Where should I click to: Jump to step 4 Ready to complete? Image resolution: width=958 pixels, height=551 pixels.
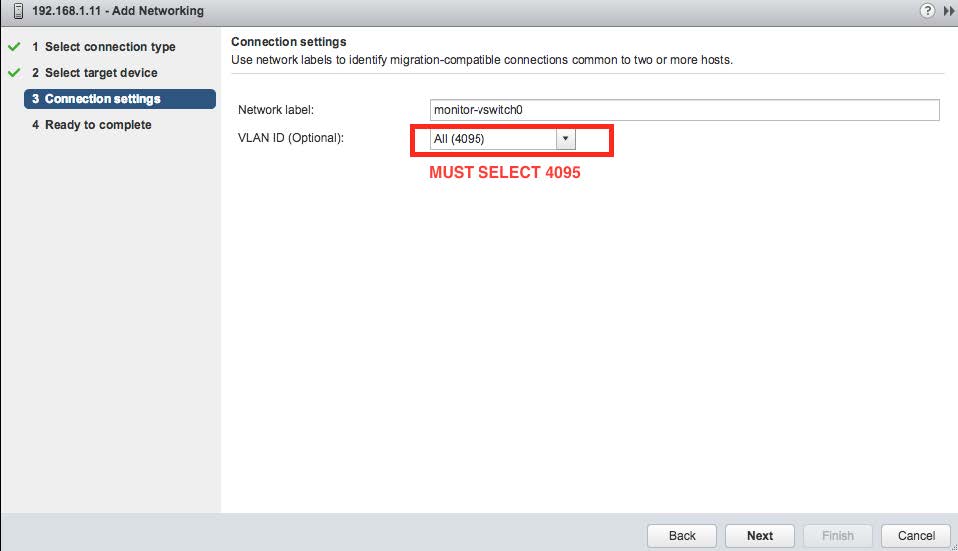click(x=91, y=125)
